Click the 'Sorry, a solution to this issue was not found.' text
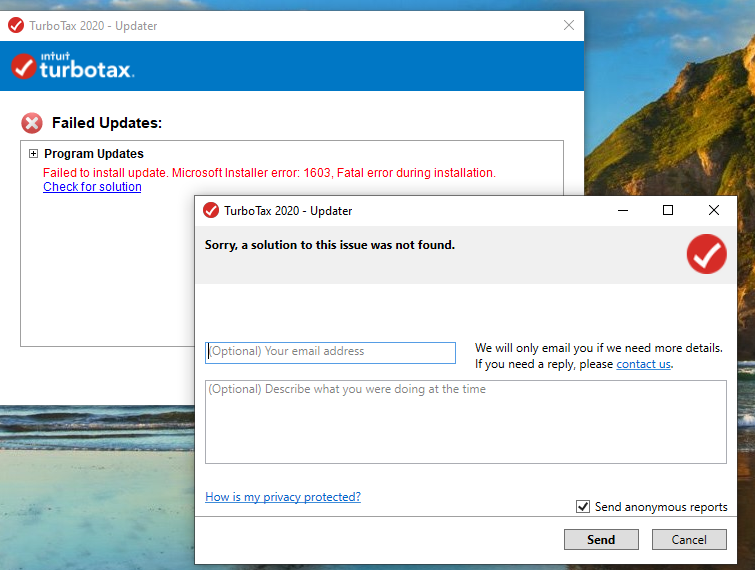Viewport: 755px width, 570px height. coord(330,245)
